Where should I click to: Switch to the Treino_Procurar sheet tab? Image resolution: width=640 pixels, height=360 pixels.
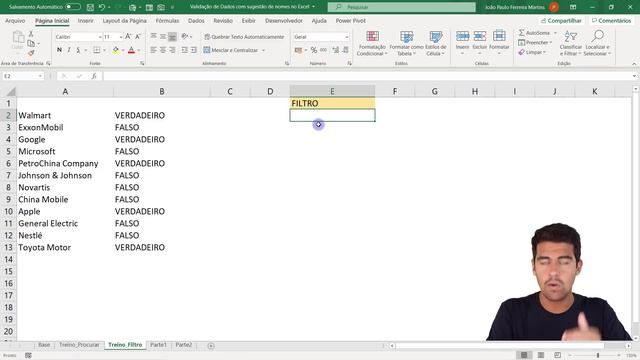[x=79, y=345]
